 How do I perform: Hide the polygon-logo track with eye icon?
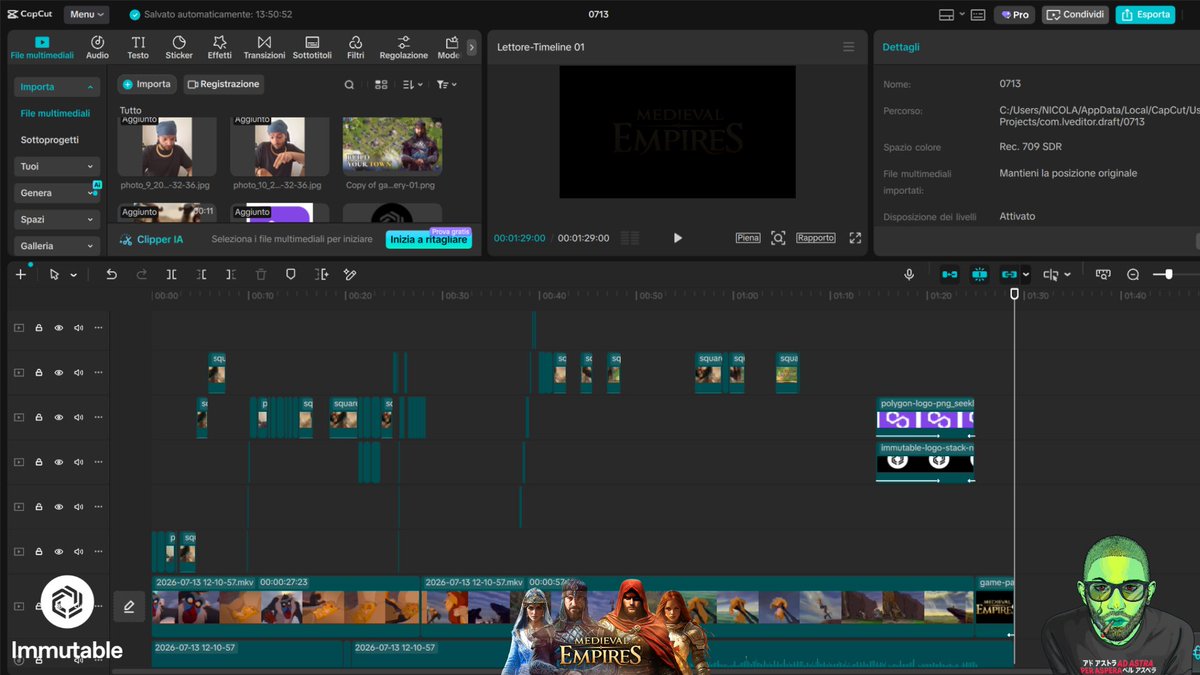(58, 417)
